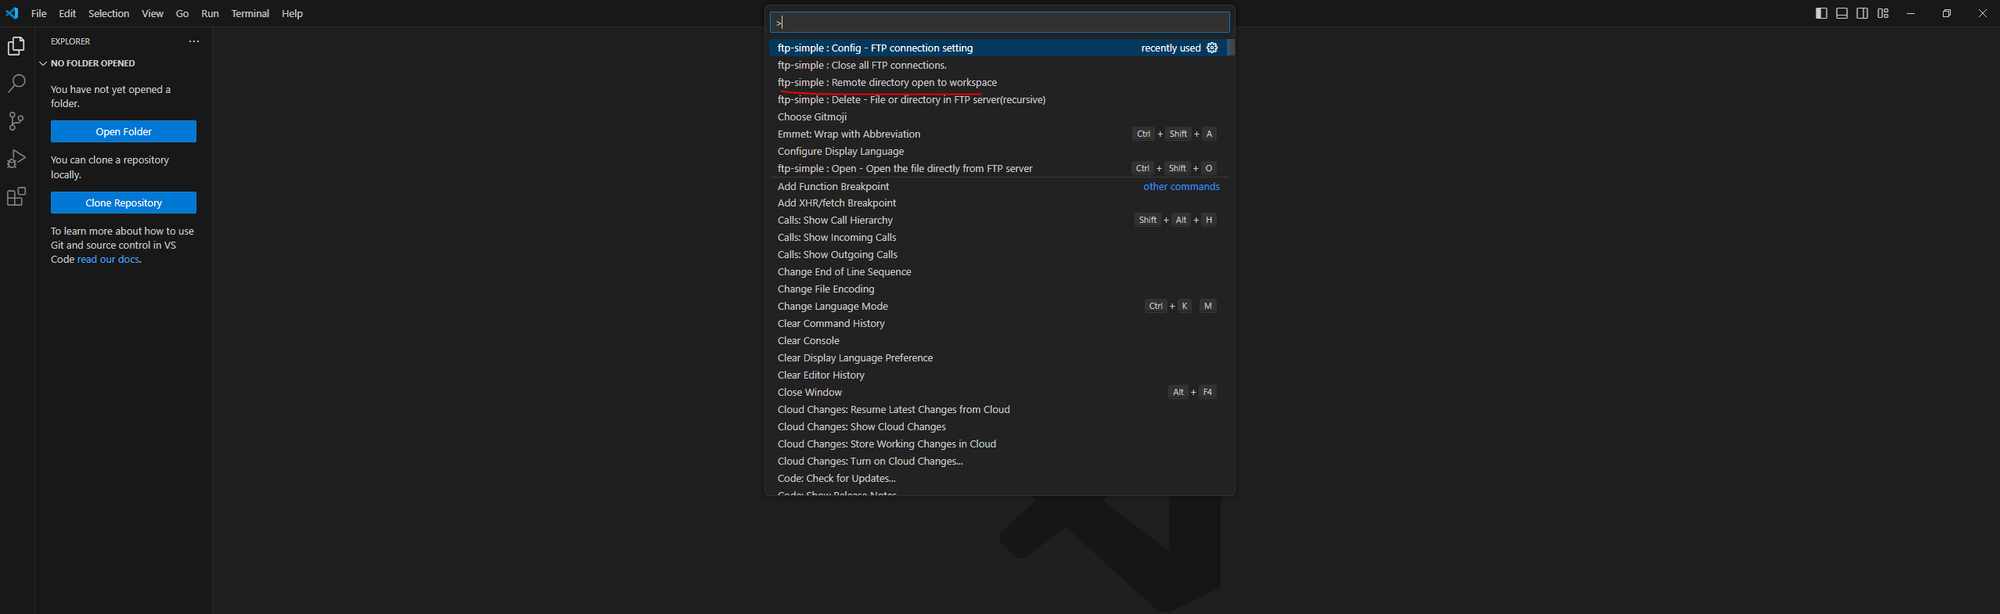The height and width of the screenshot is (614, 2000).
Task: Select ftp-simple Open file directly from FTP server
Action: 998,168
